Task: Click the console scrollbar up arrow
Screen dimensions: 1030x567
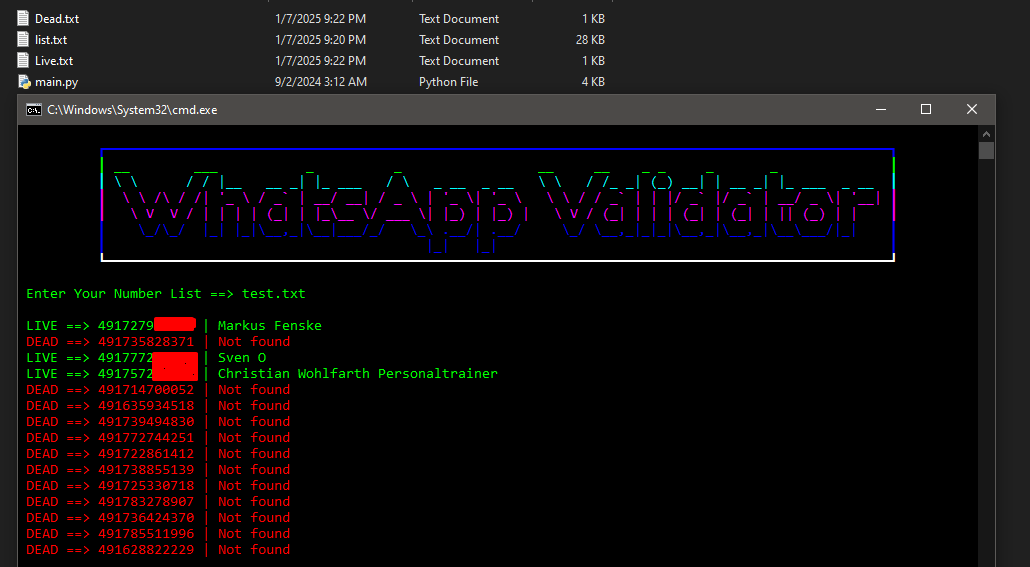Action: coord(986,134)
